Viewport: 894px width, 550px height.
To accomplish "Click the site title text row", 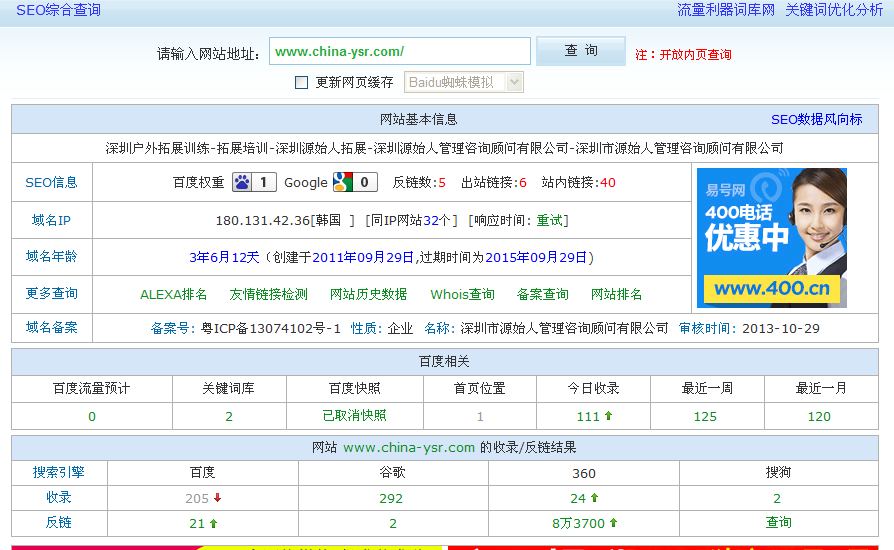I will click(x=444, y=148).
